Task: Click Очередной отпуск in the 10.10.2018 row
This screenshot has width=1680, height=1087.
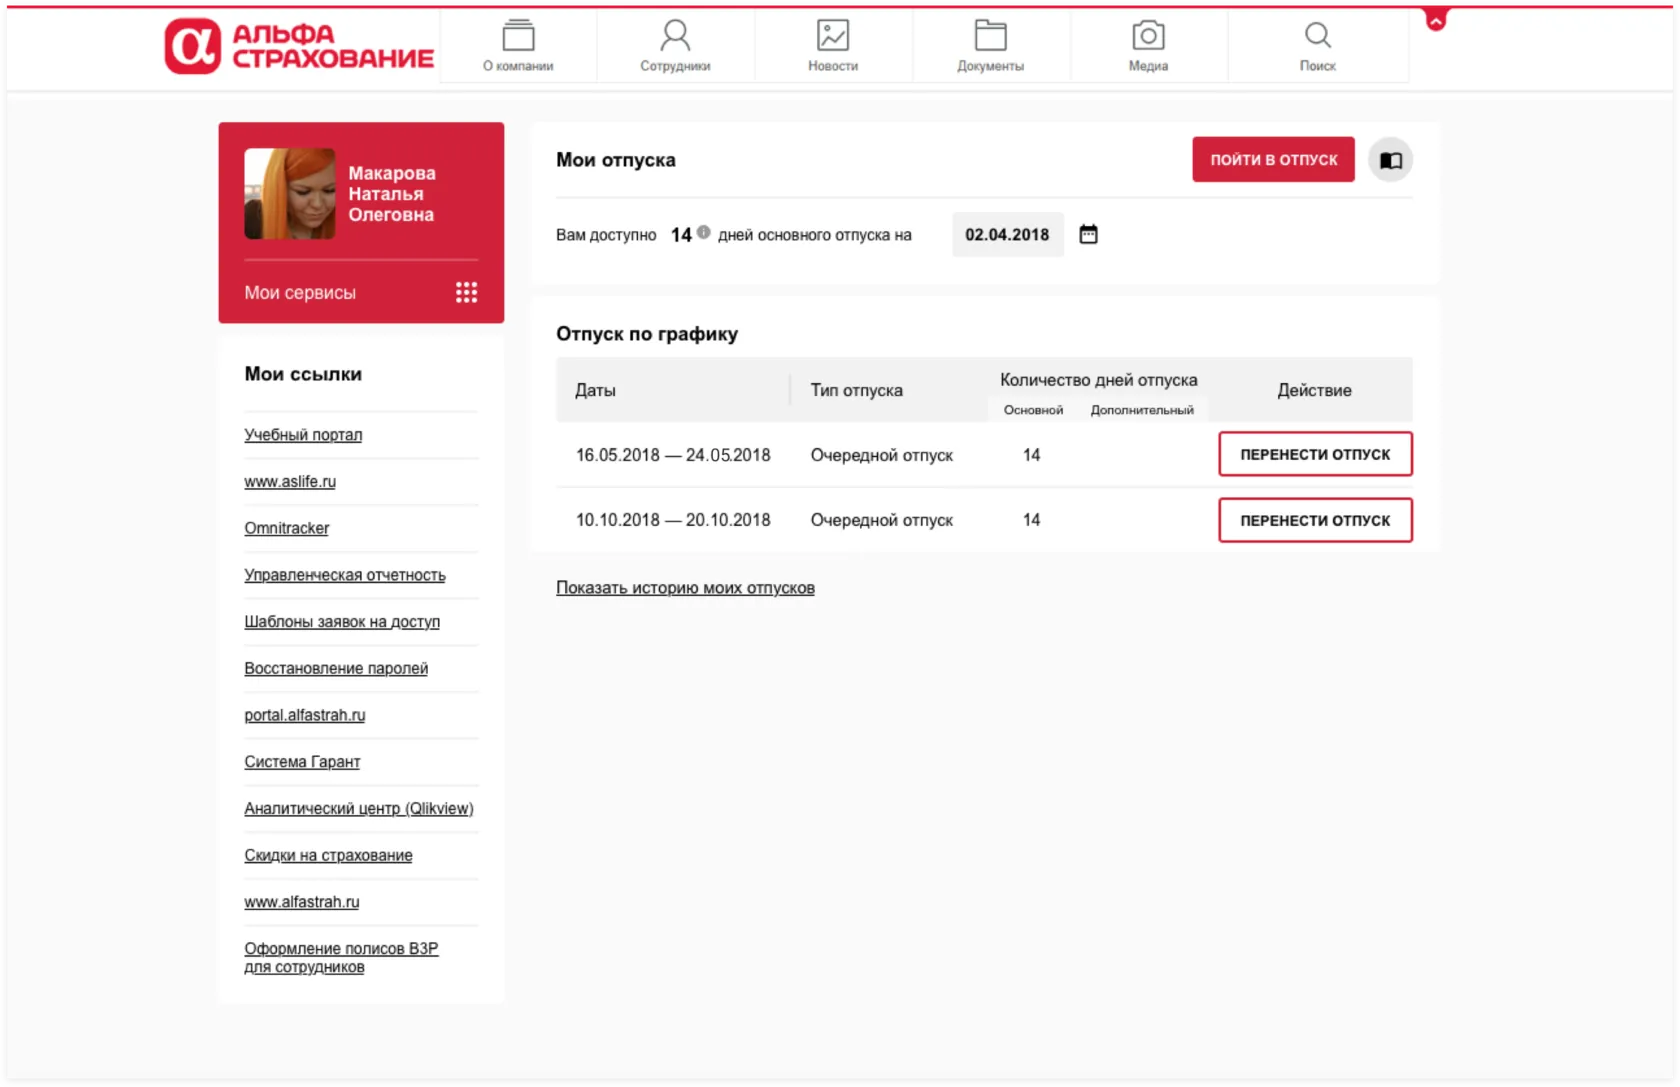Action: pyautogui.click(x=881, y=520)
